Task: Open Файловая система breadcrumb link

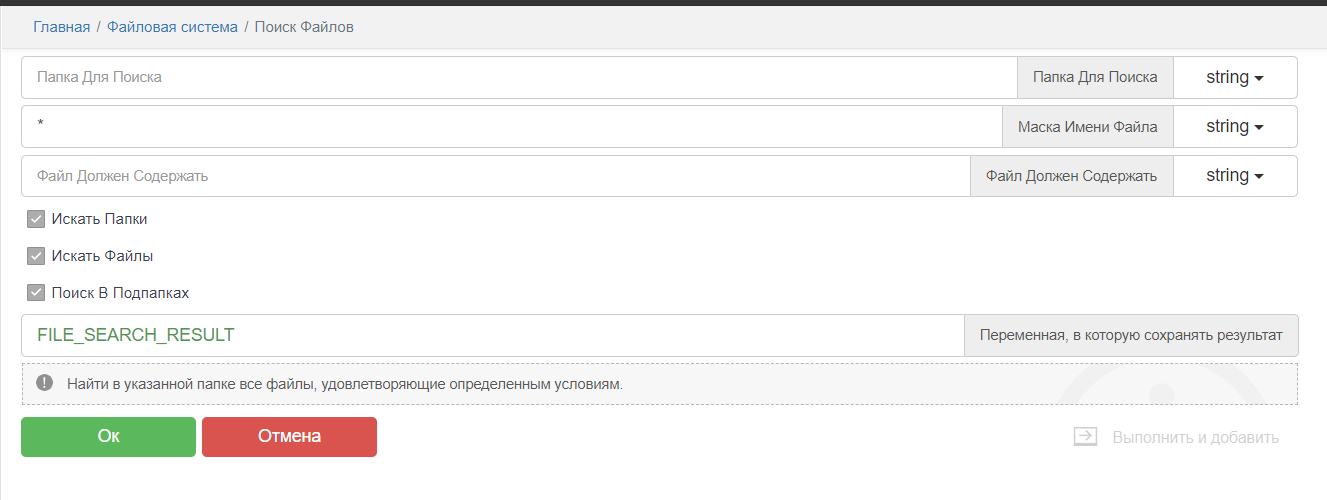Action: (x=172, y=27)
